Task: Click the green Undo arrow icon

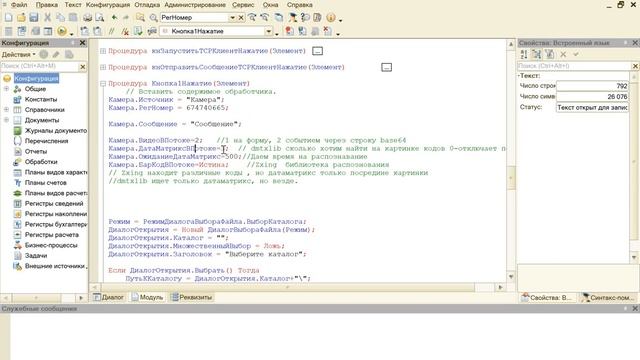Action: [x=114, y=18]
